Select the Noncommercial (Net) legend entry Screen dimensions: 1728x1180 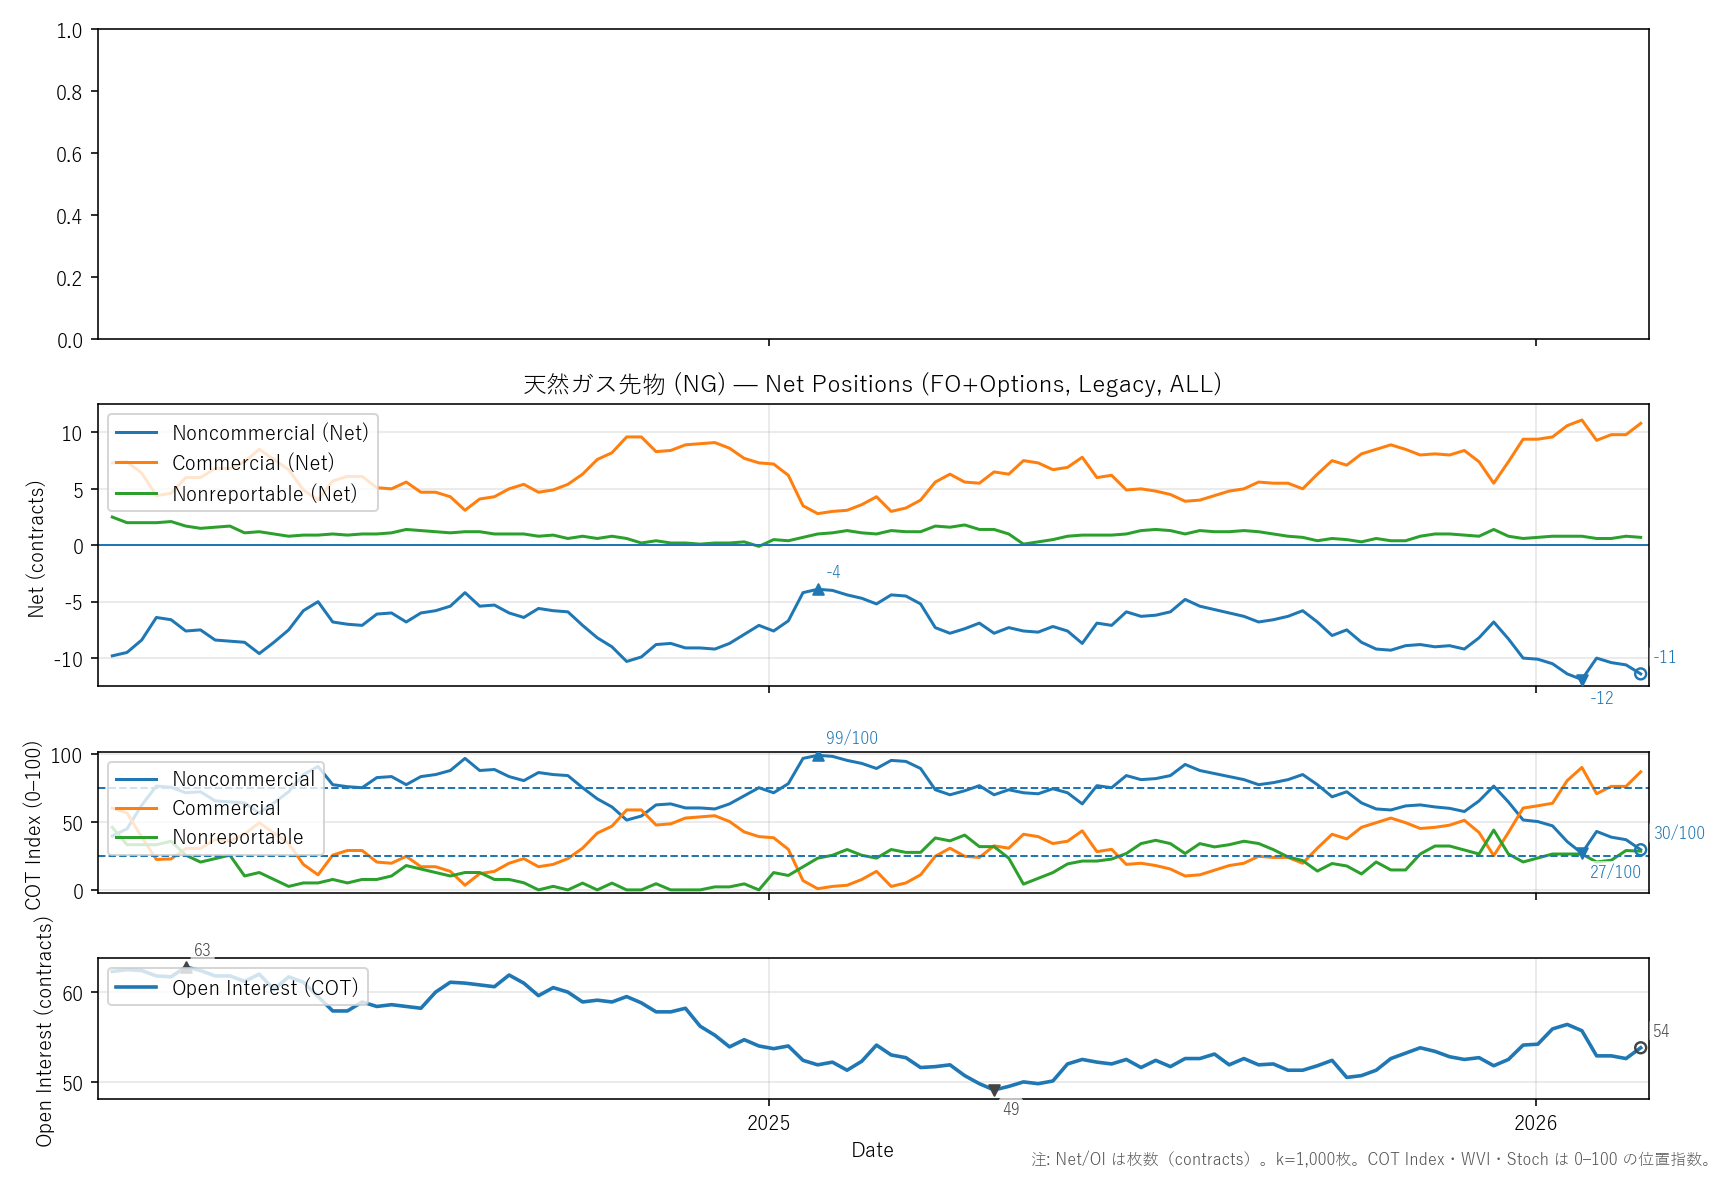[270, 433]
